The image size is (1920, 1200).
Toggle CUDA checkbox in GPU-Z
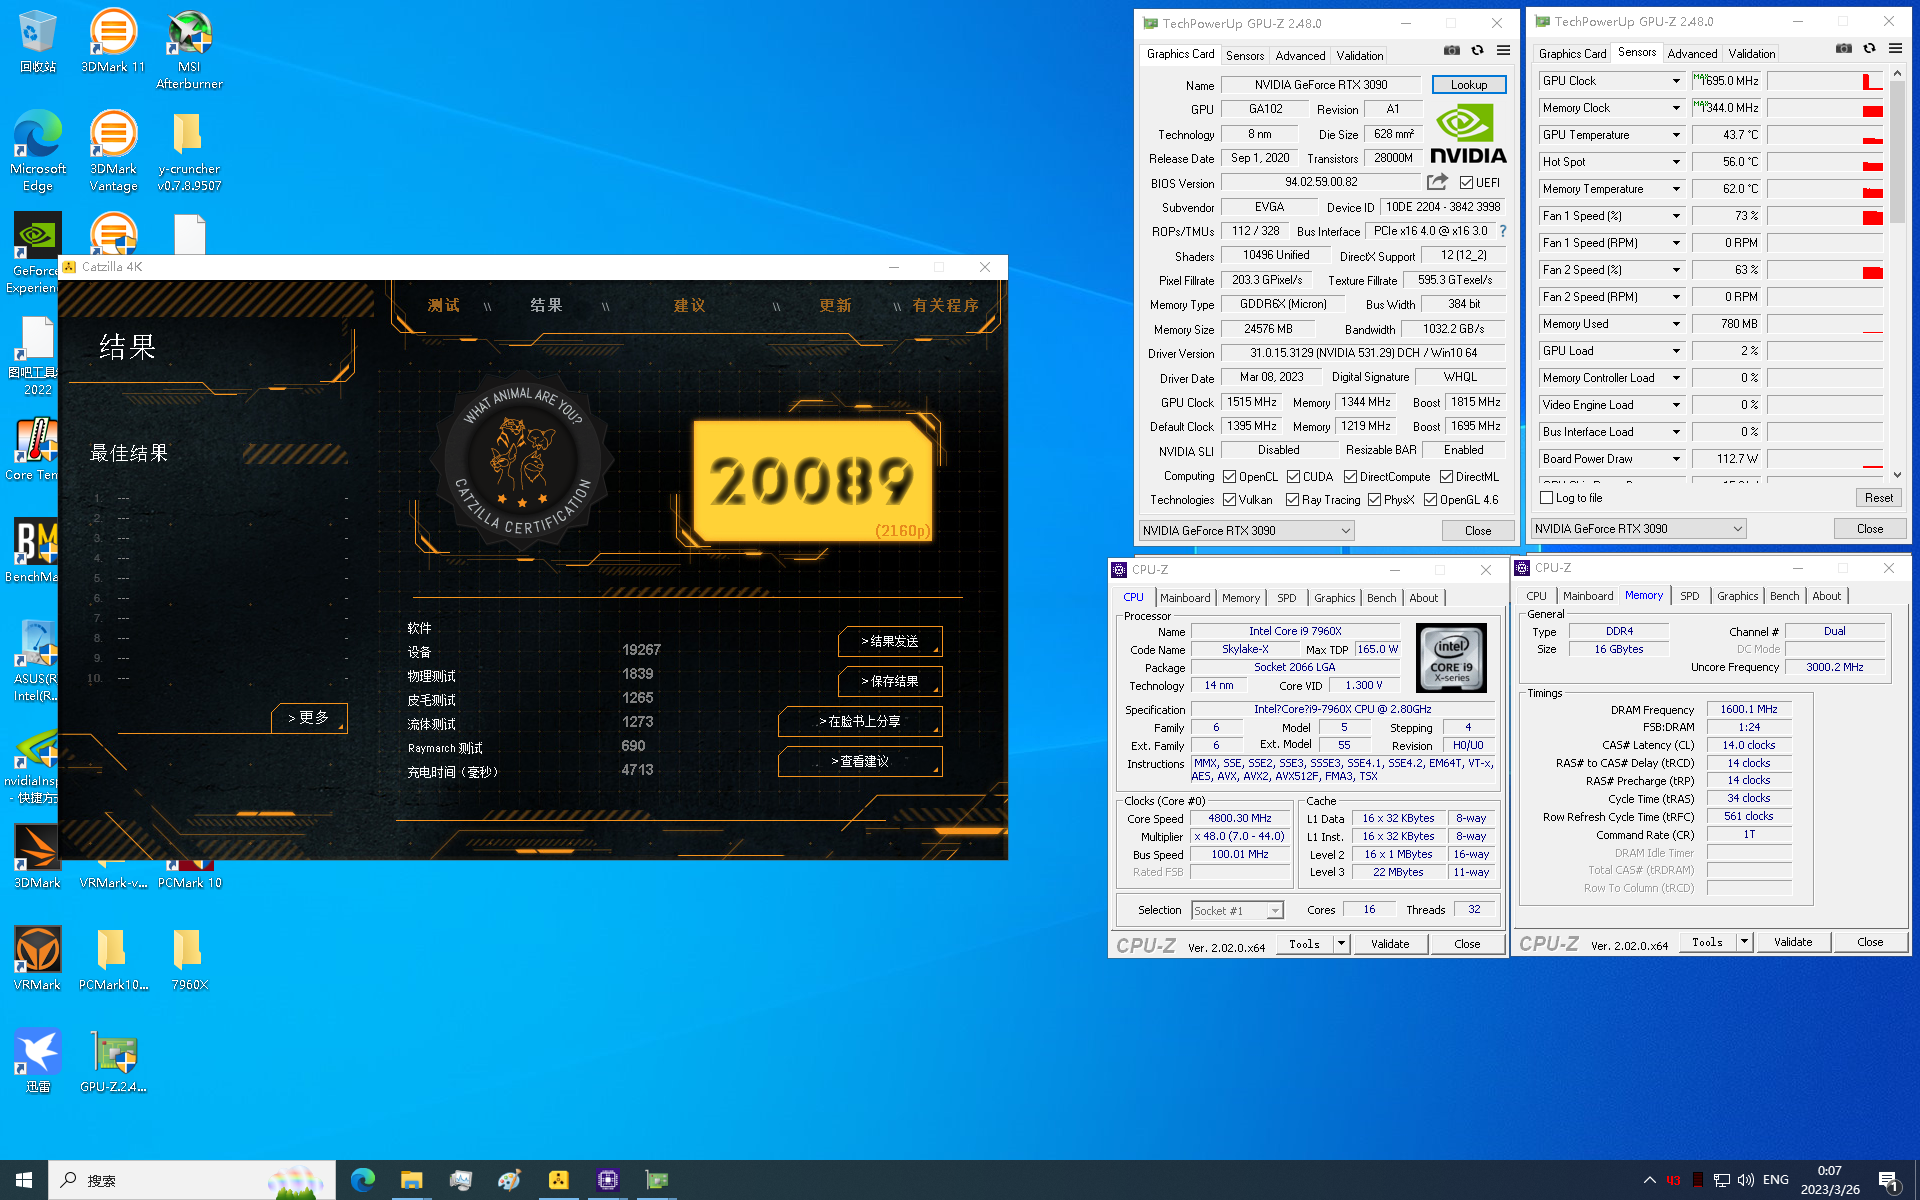1294,477
